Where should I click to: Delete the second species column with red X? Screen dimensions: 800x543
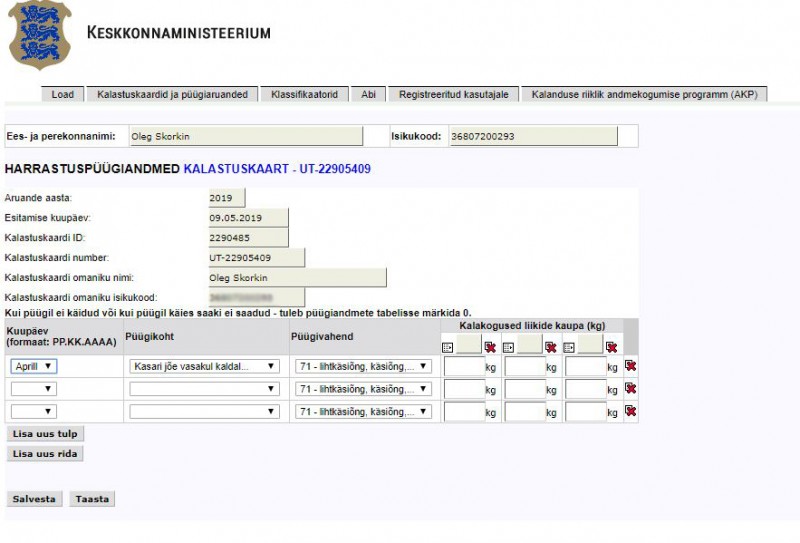coord(551,347)
